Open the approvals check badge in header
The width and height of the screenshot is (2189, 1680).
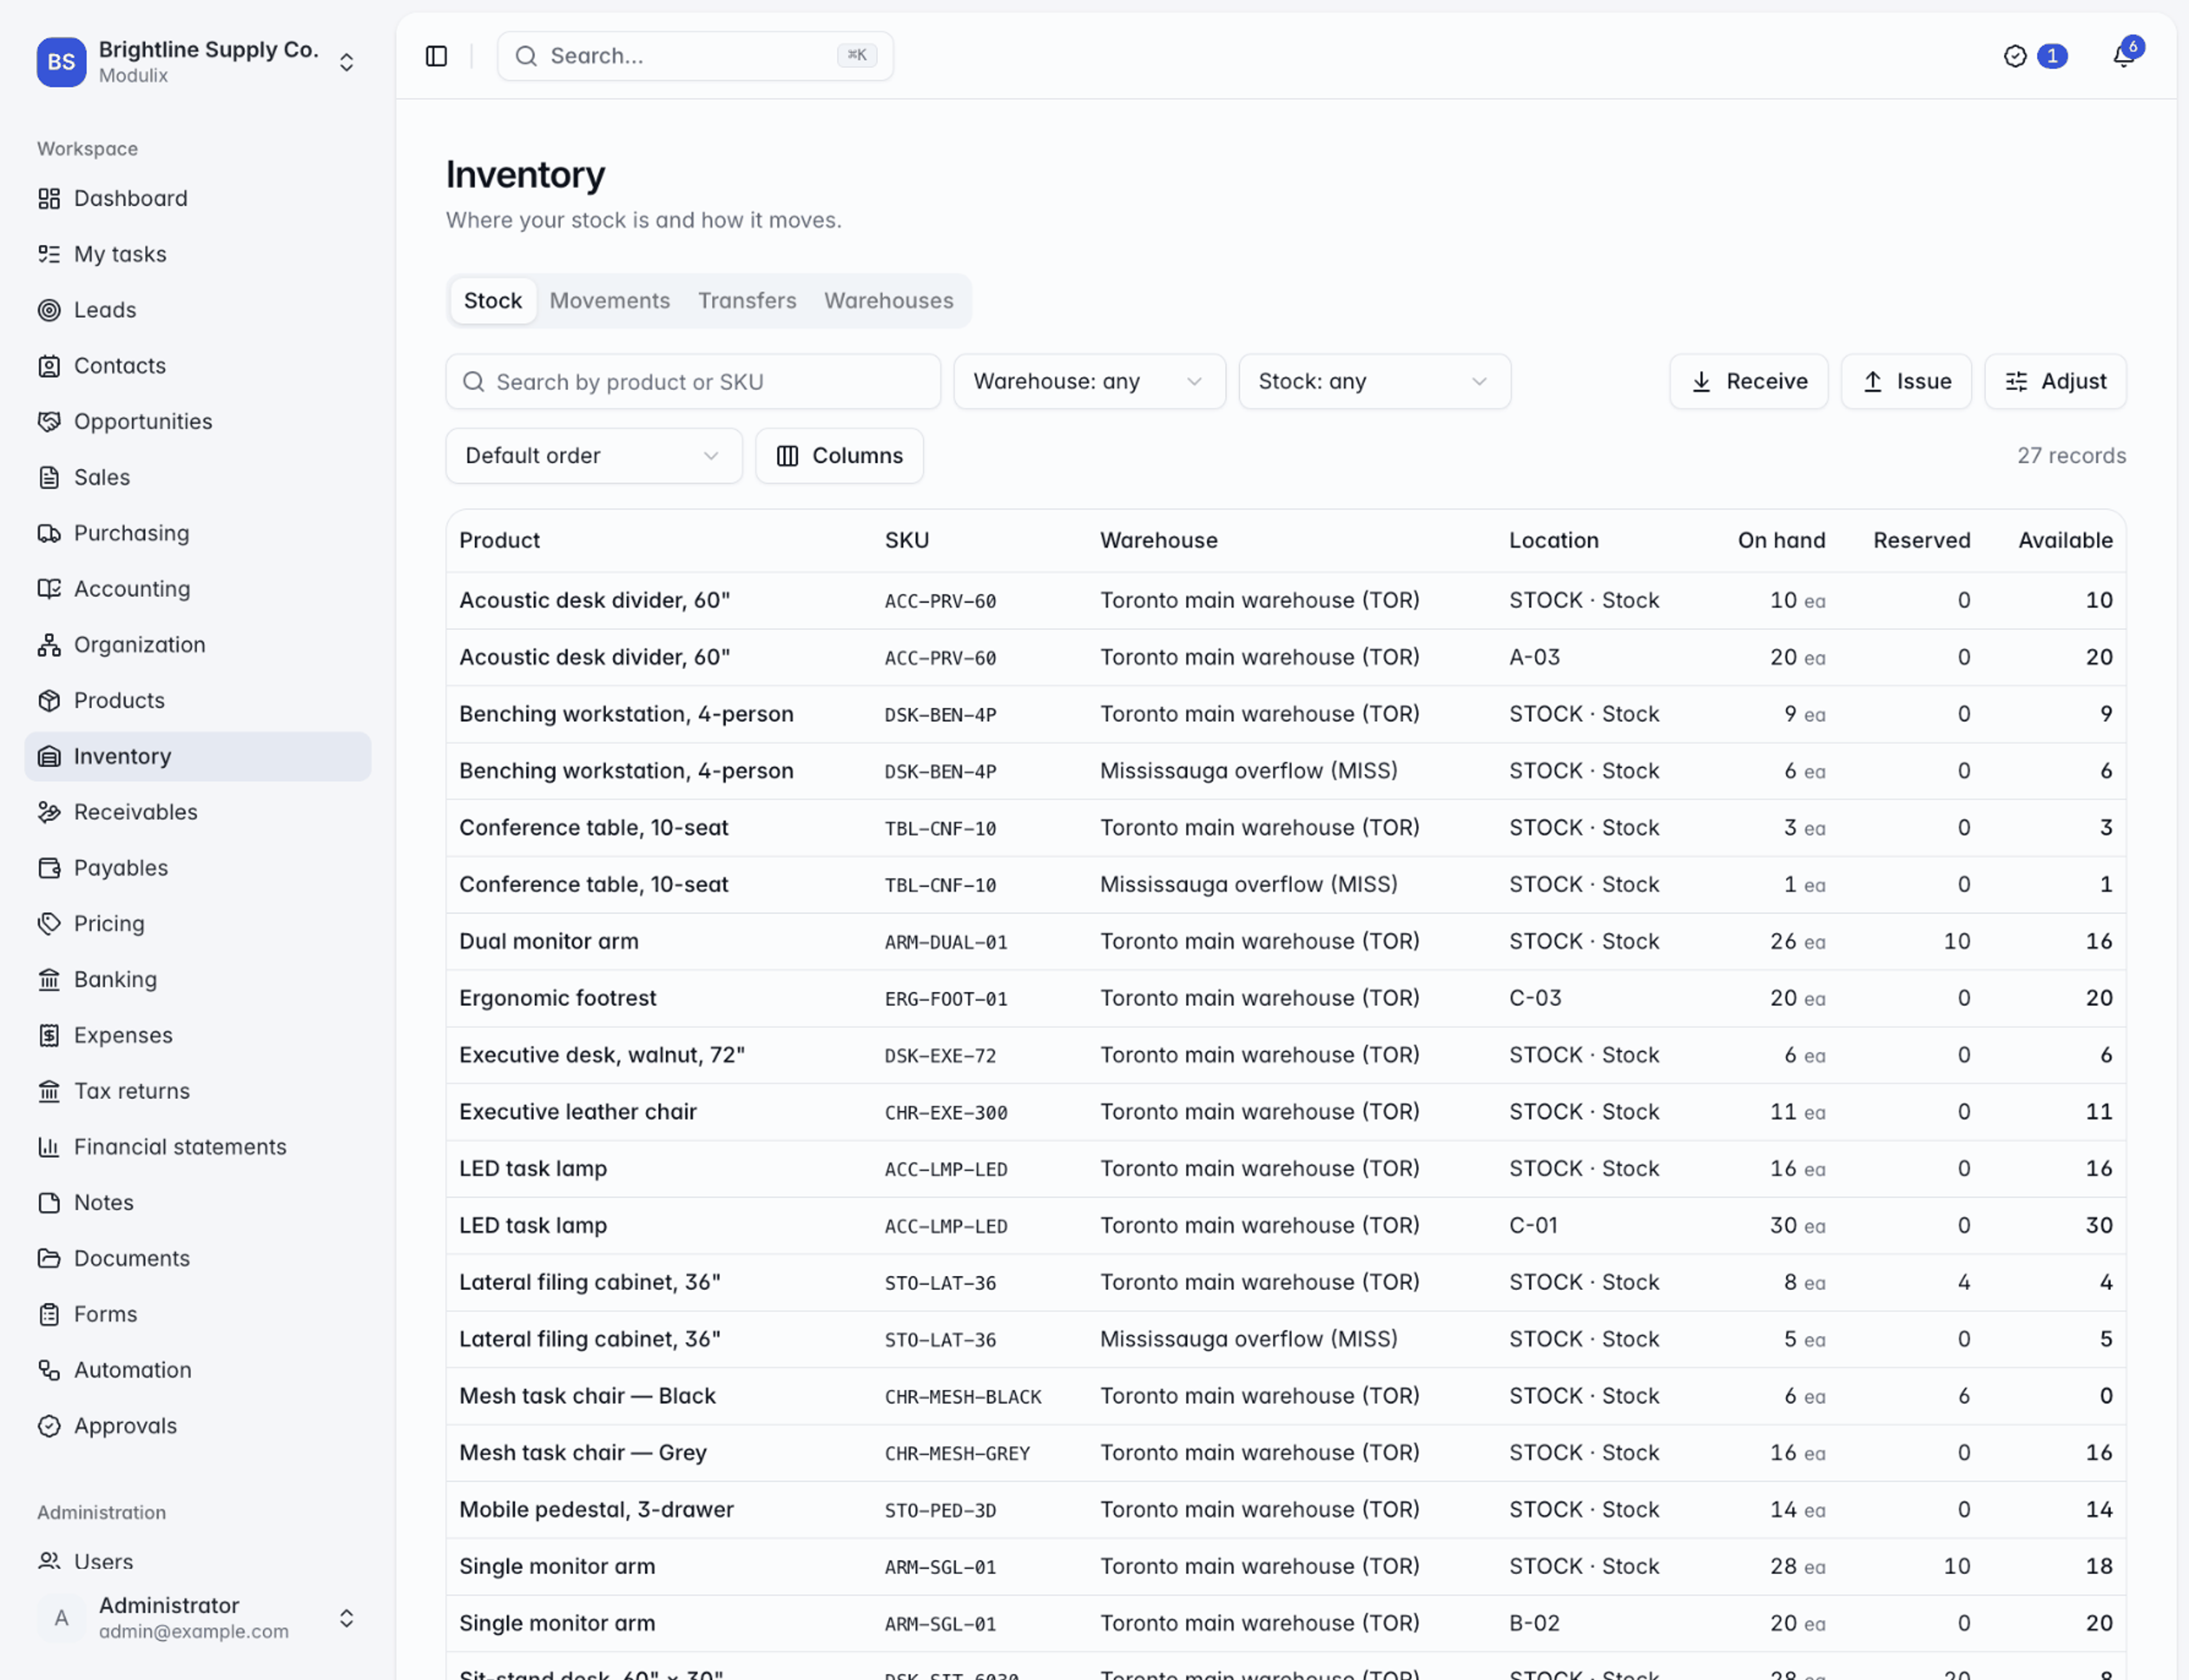2035,56
